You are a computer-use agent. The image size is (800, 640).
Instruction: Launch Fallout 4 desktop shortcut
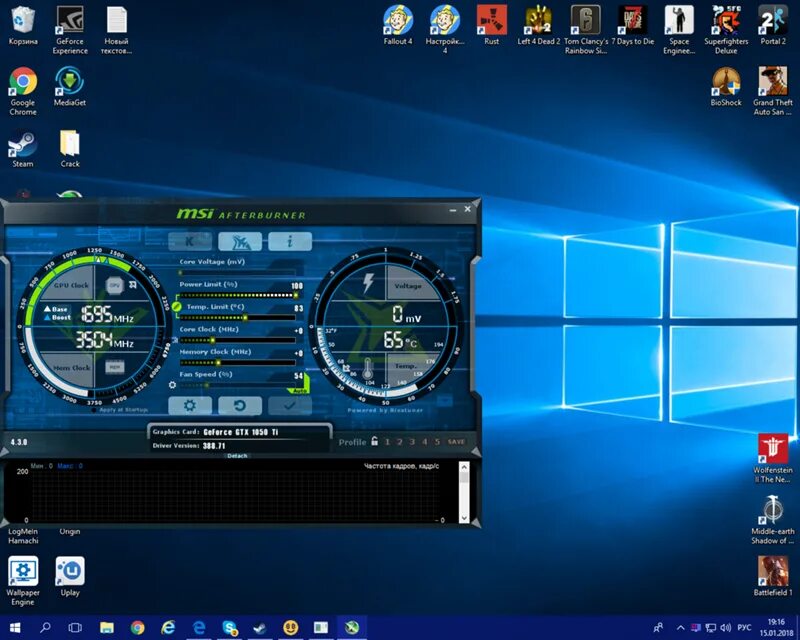pos(398,26)
